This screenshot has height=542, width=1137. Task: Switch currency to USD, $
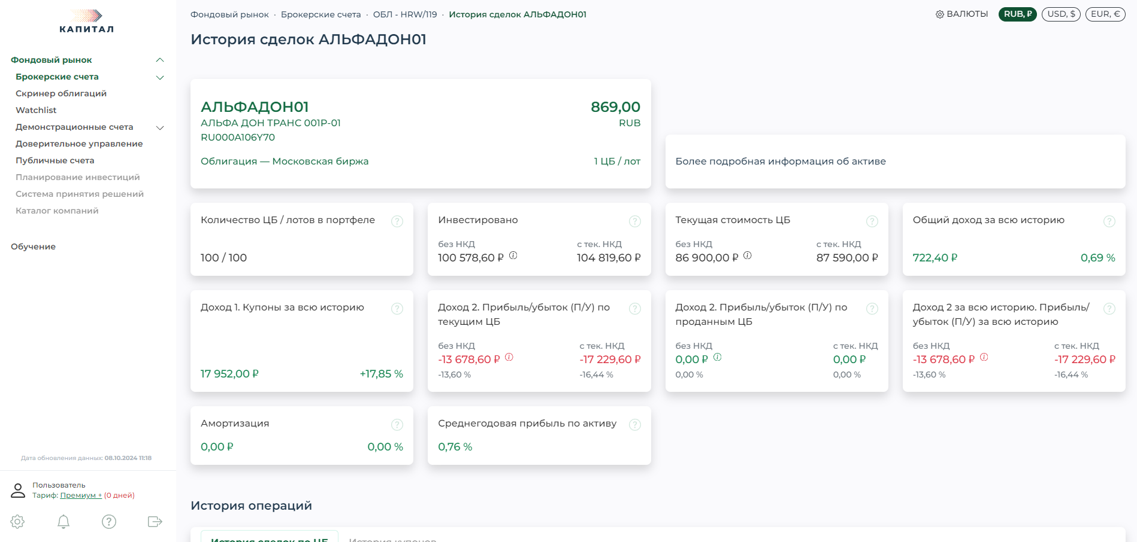click(1062, 15)
